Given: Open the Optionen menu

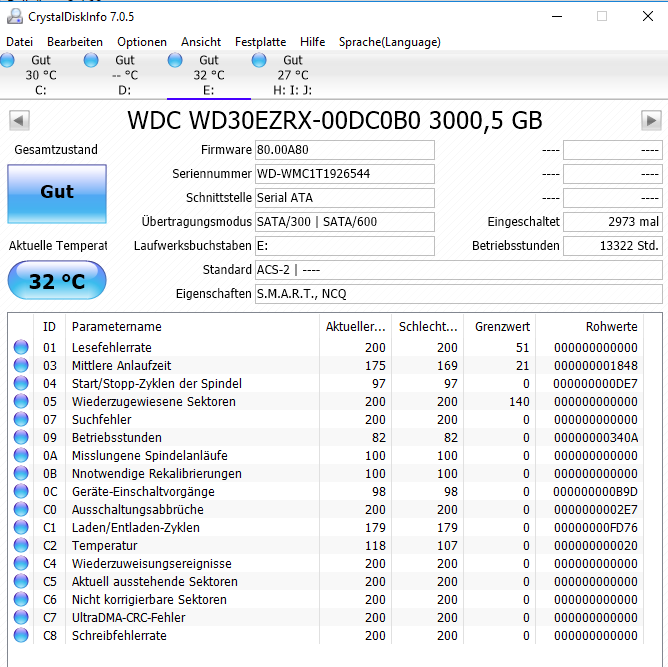Looking at the screenshot, I should tap(142, 42).
